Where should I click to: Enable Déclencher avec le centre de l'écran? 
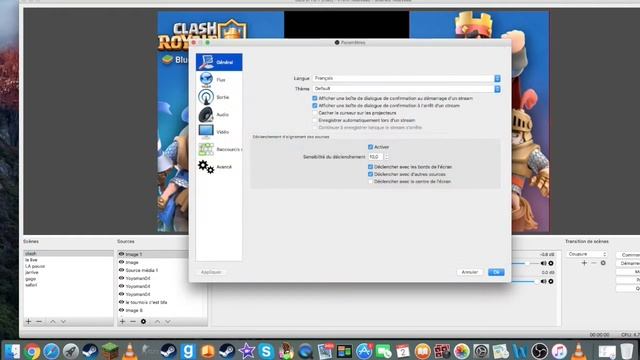(371, 182)
